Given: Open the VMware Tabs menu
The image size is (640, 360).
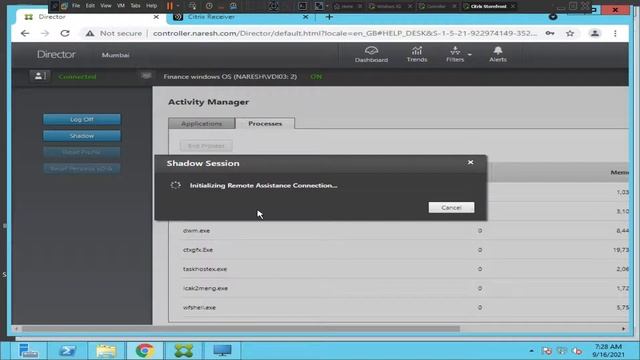Looking at the screenshot, I should coord(136,6).
